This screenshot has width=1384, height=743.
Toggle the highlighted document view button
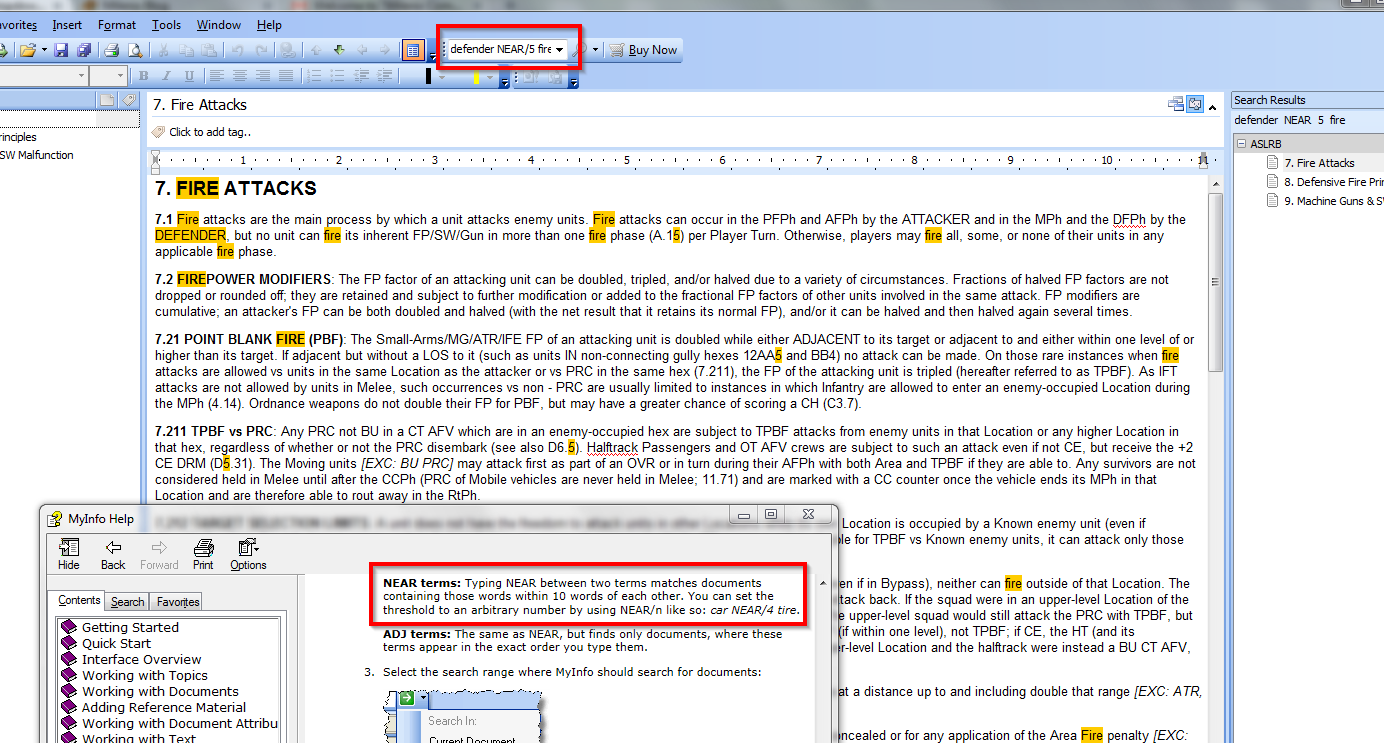[x=412, y=50]
